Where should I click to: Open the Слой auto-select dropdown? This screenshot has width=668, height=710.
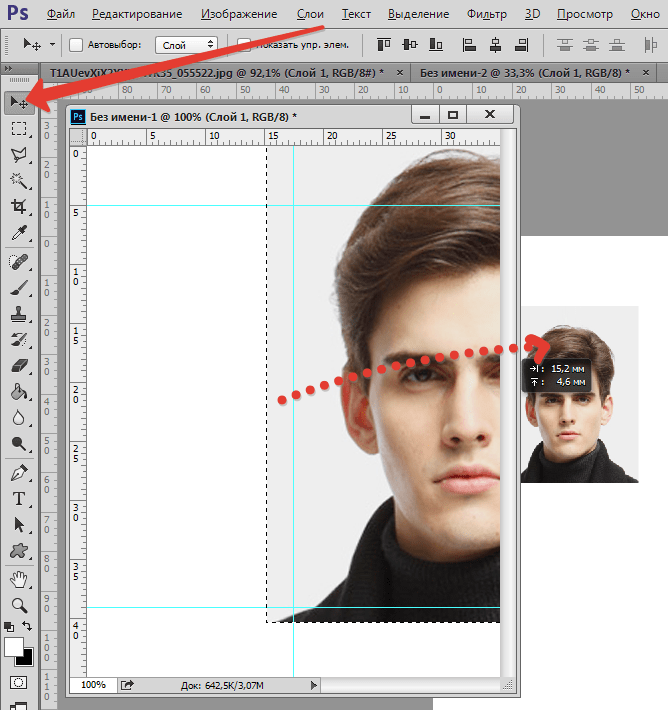click(x=186, y=45)
